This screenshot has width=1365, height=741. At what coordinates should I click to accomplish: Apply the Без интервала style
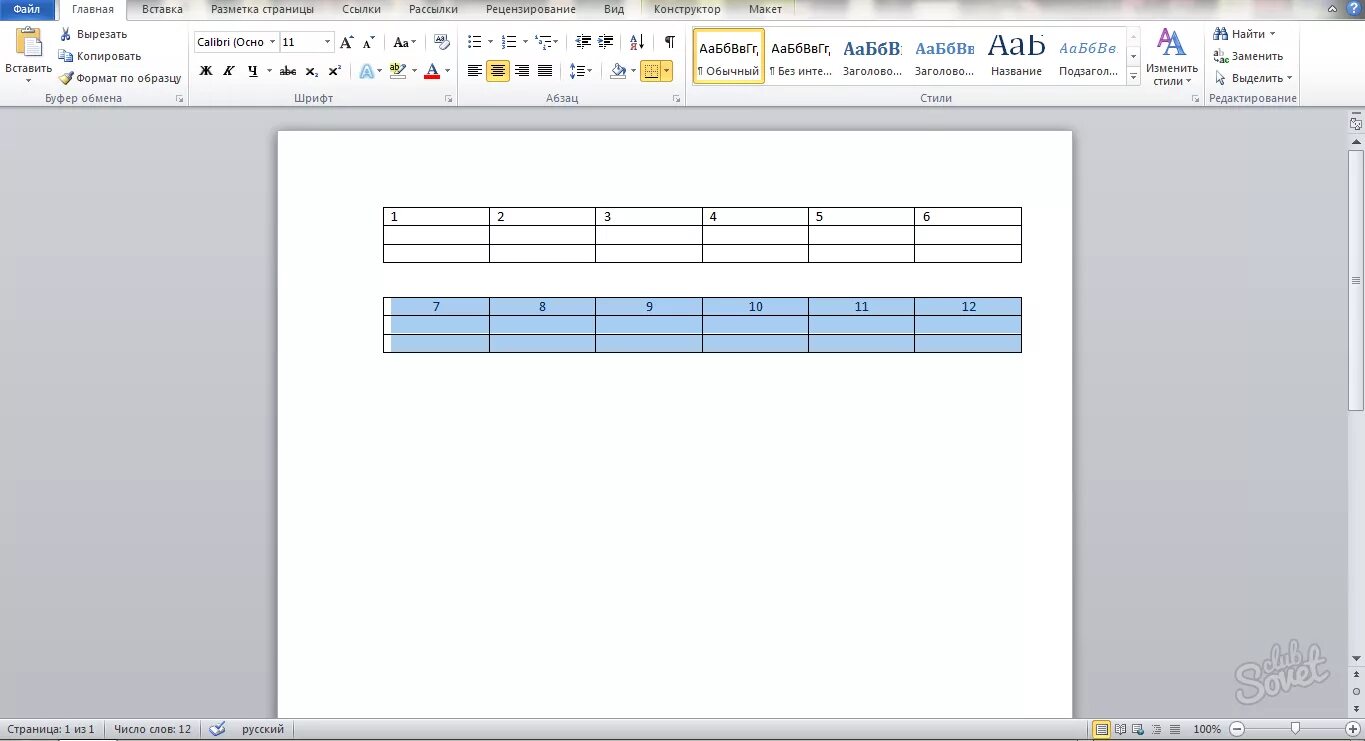coord(800,56)
